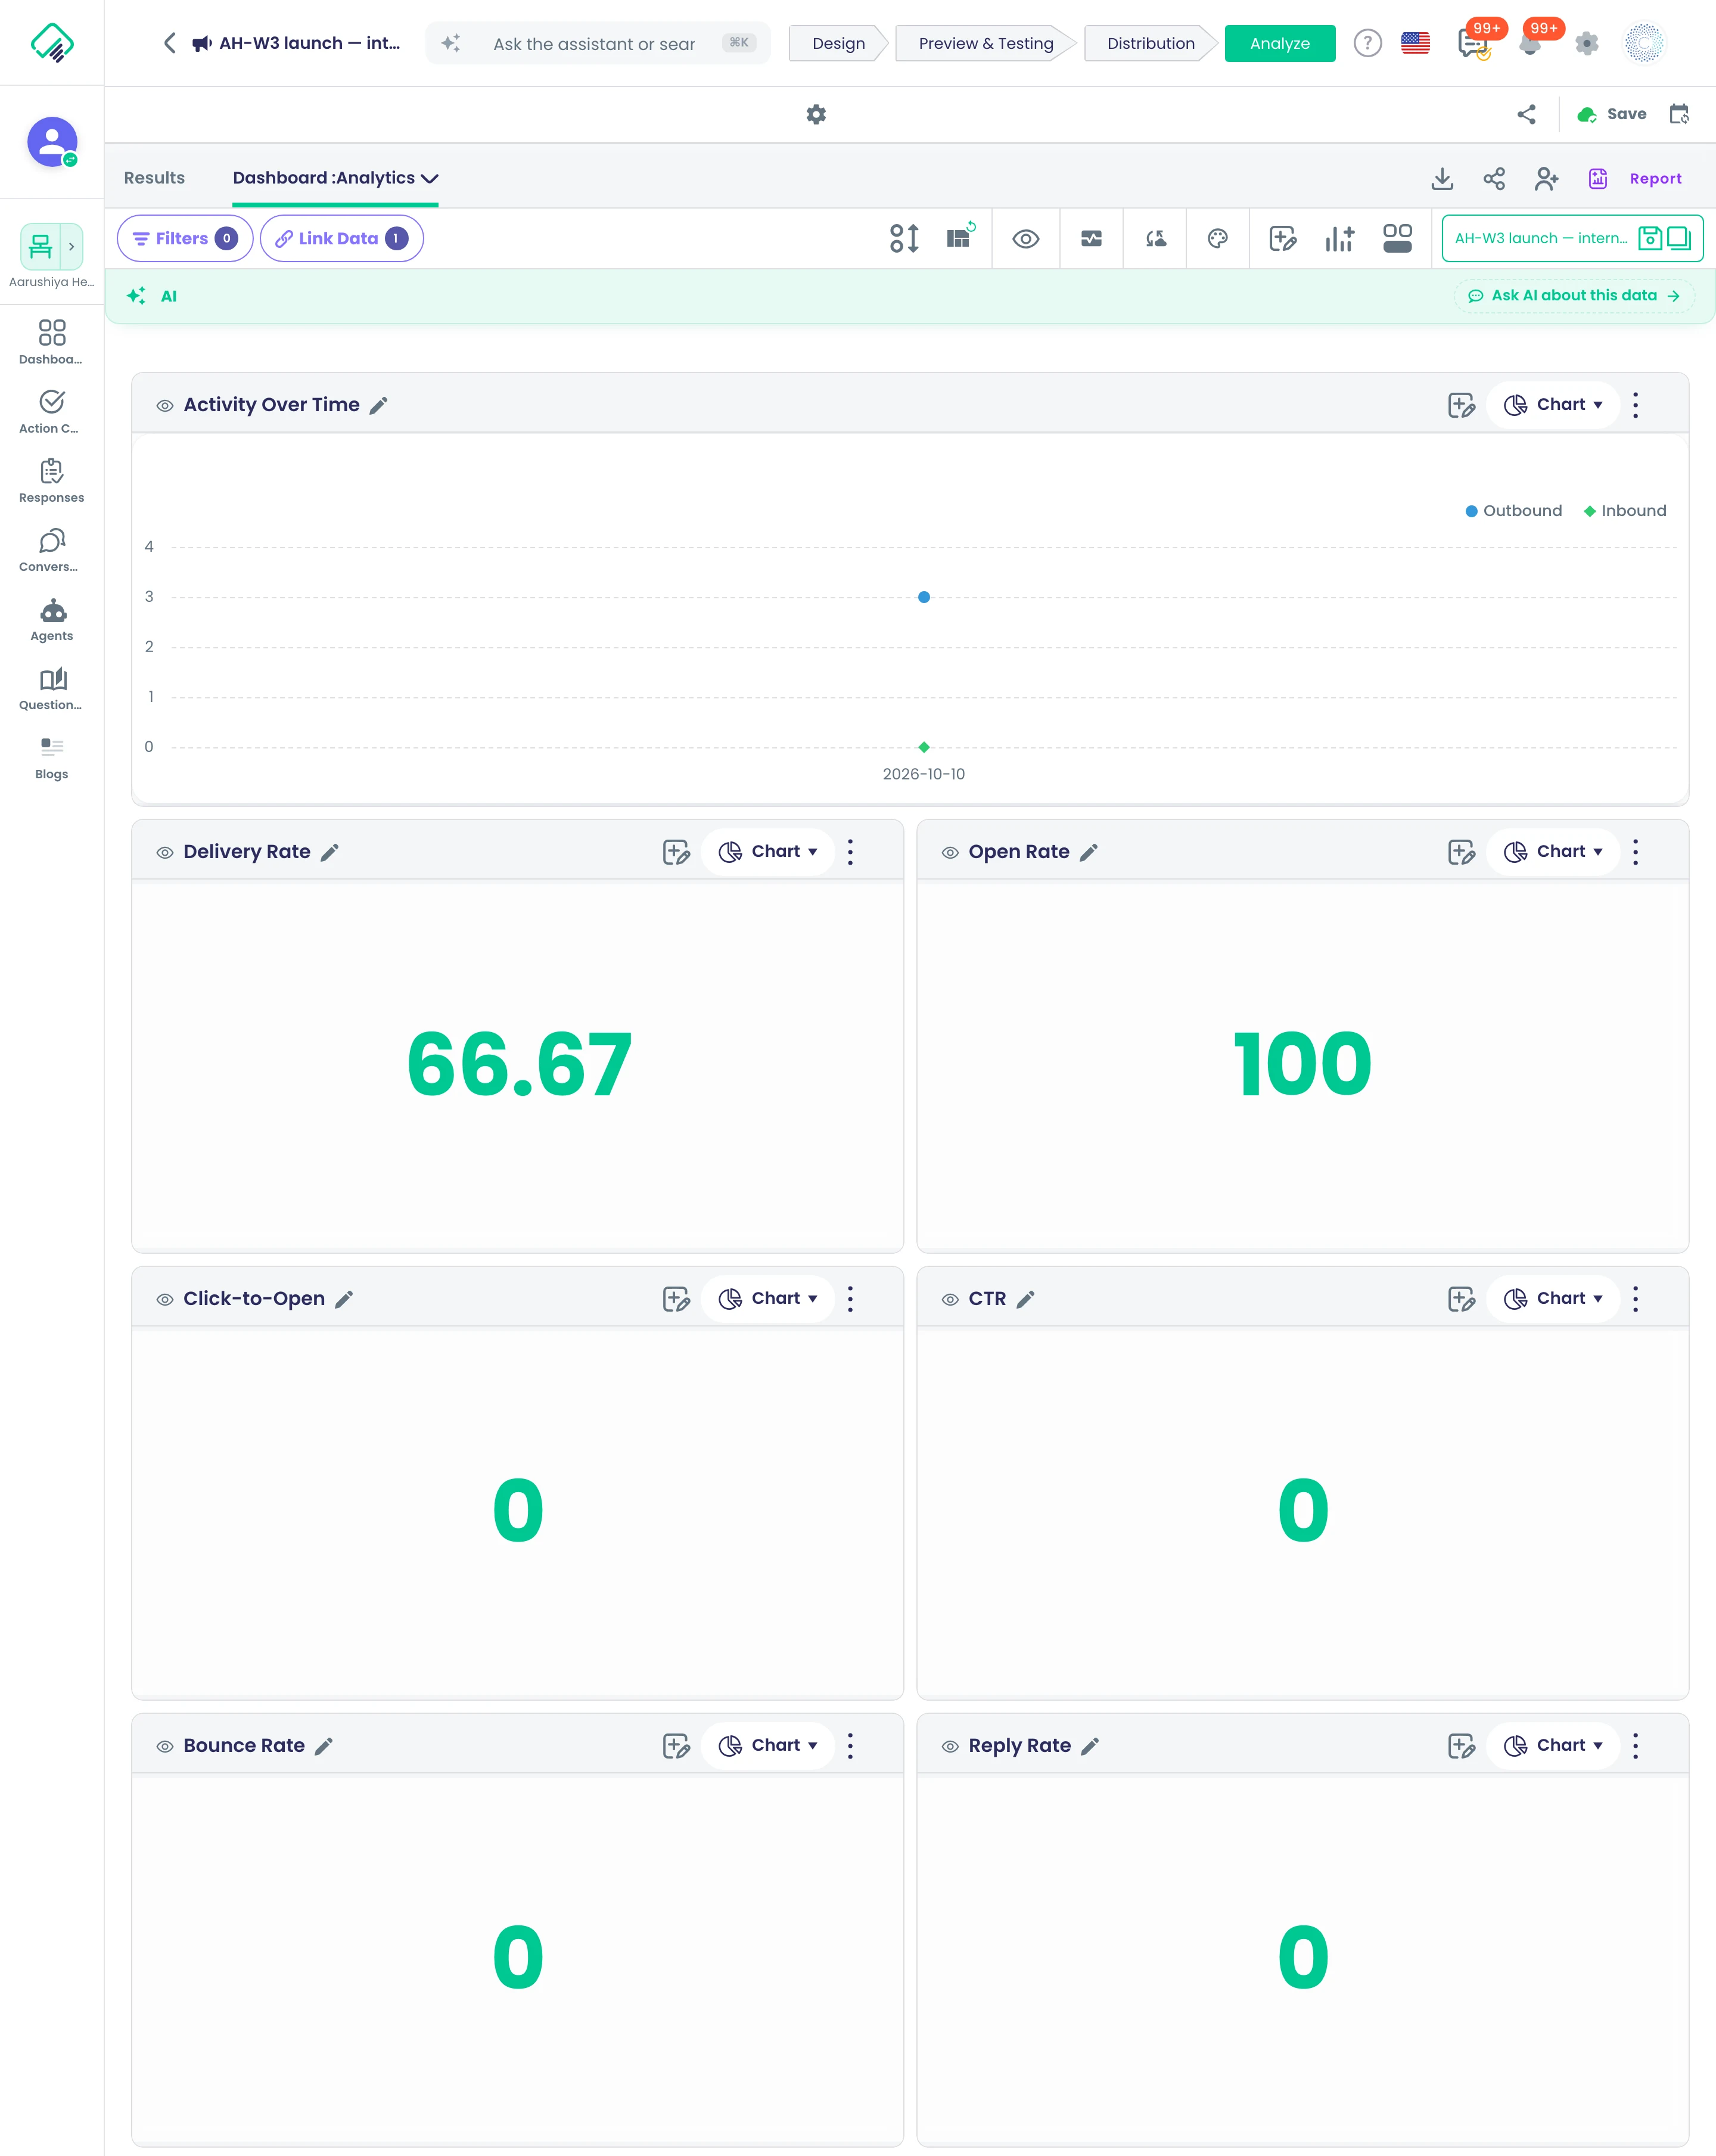
Task: Open the help question mark icon
Action: click(x=1367, y=43)
